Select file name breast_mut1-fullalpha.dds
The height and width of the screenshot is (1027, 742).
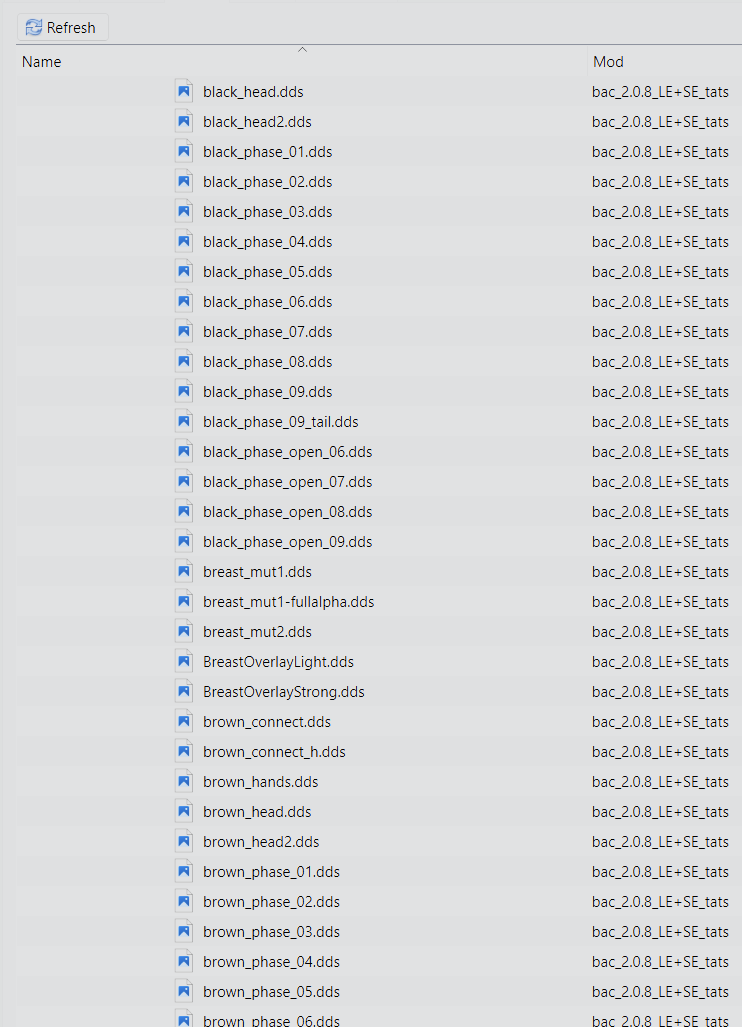[289, 602]
